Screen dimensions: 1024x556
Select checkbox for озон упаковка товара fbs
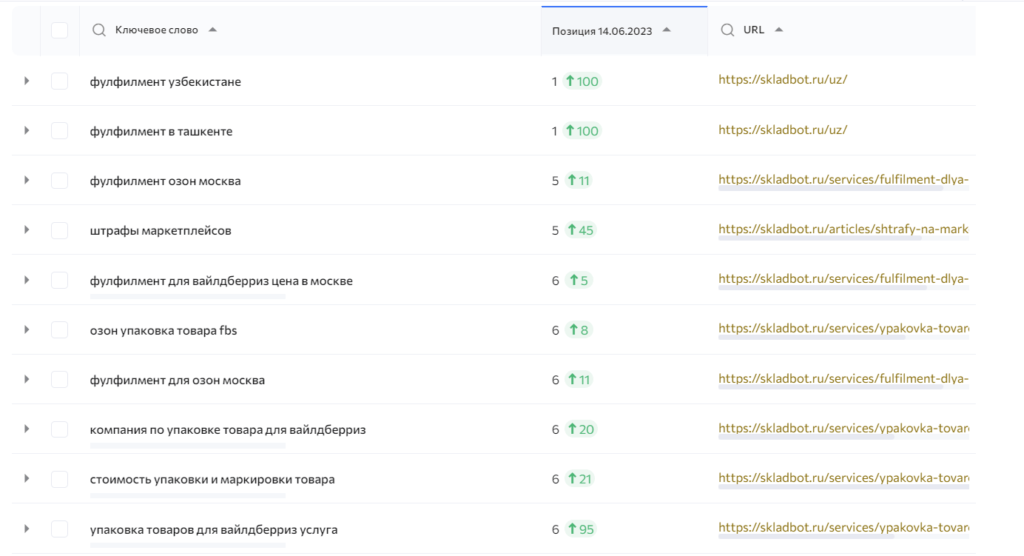60,329
